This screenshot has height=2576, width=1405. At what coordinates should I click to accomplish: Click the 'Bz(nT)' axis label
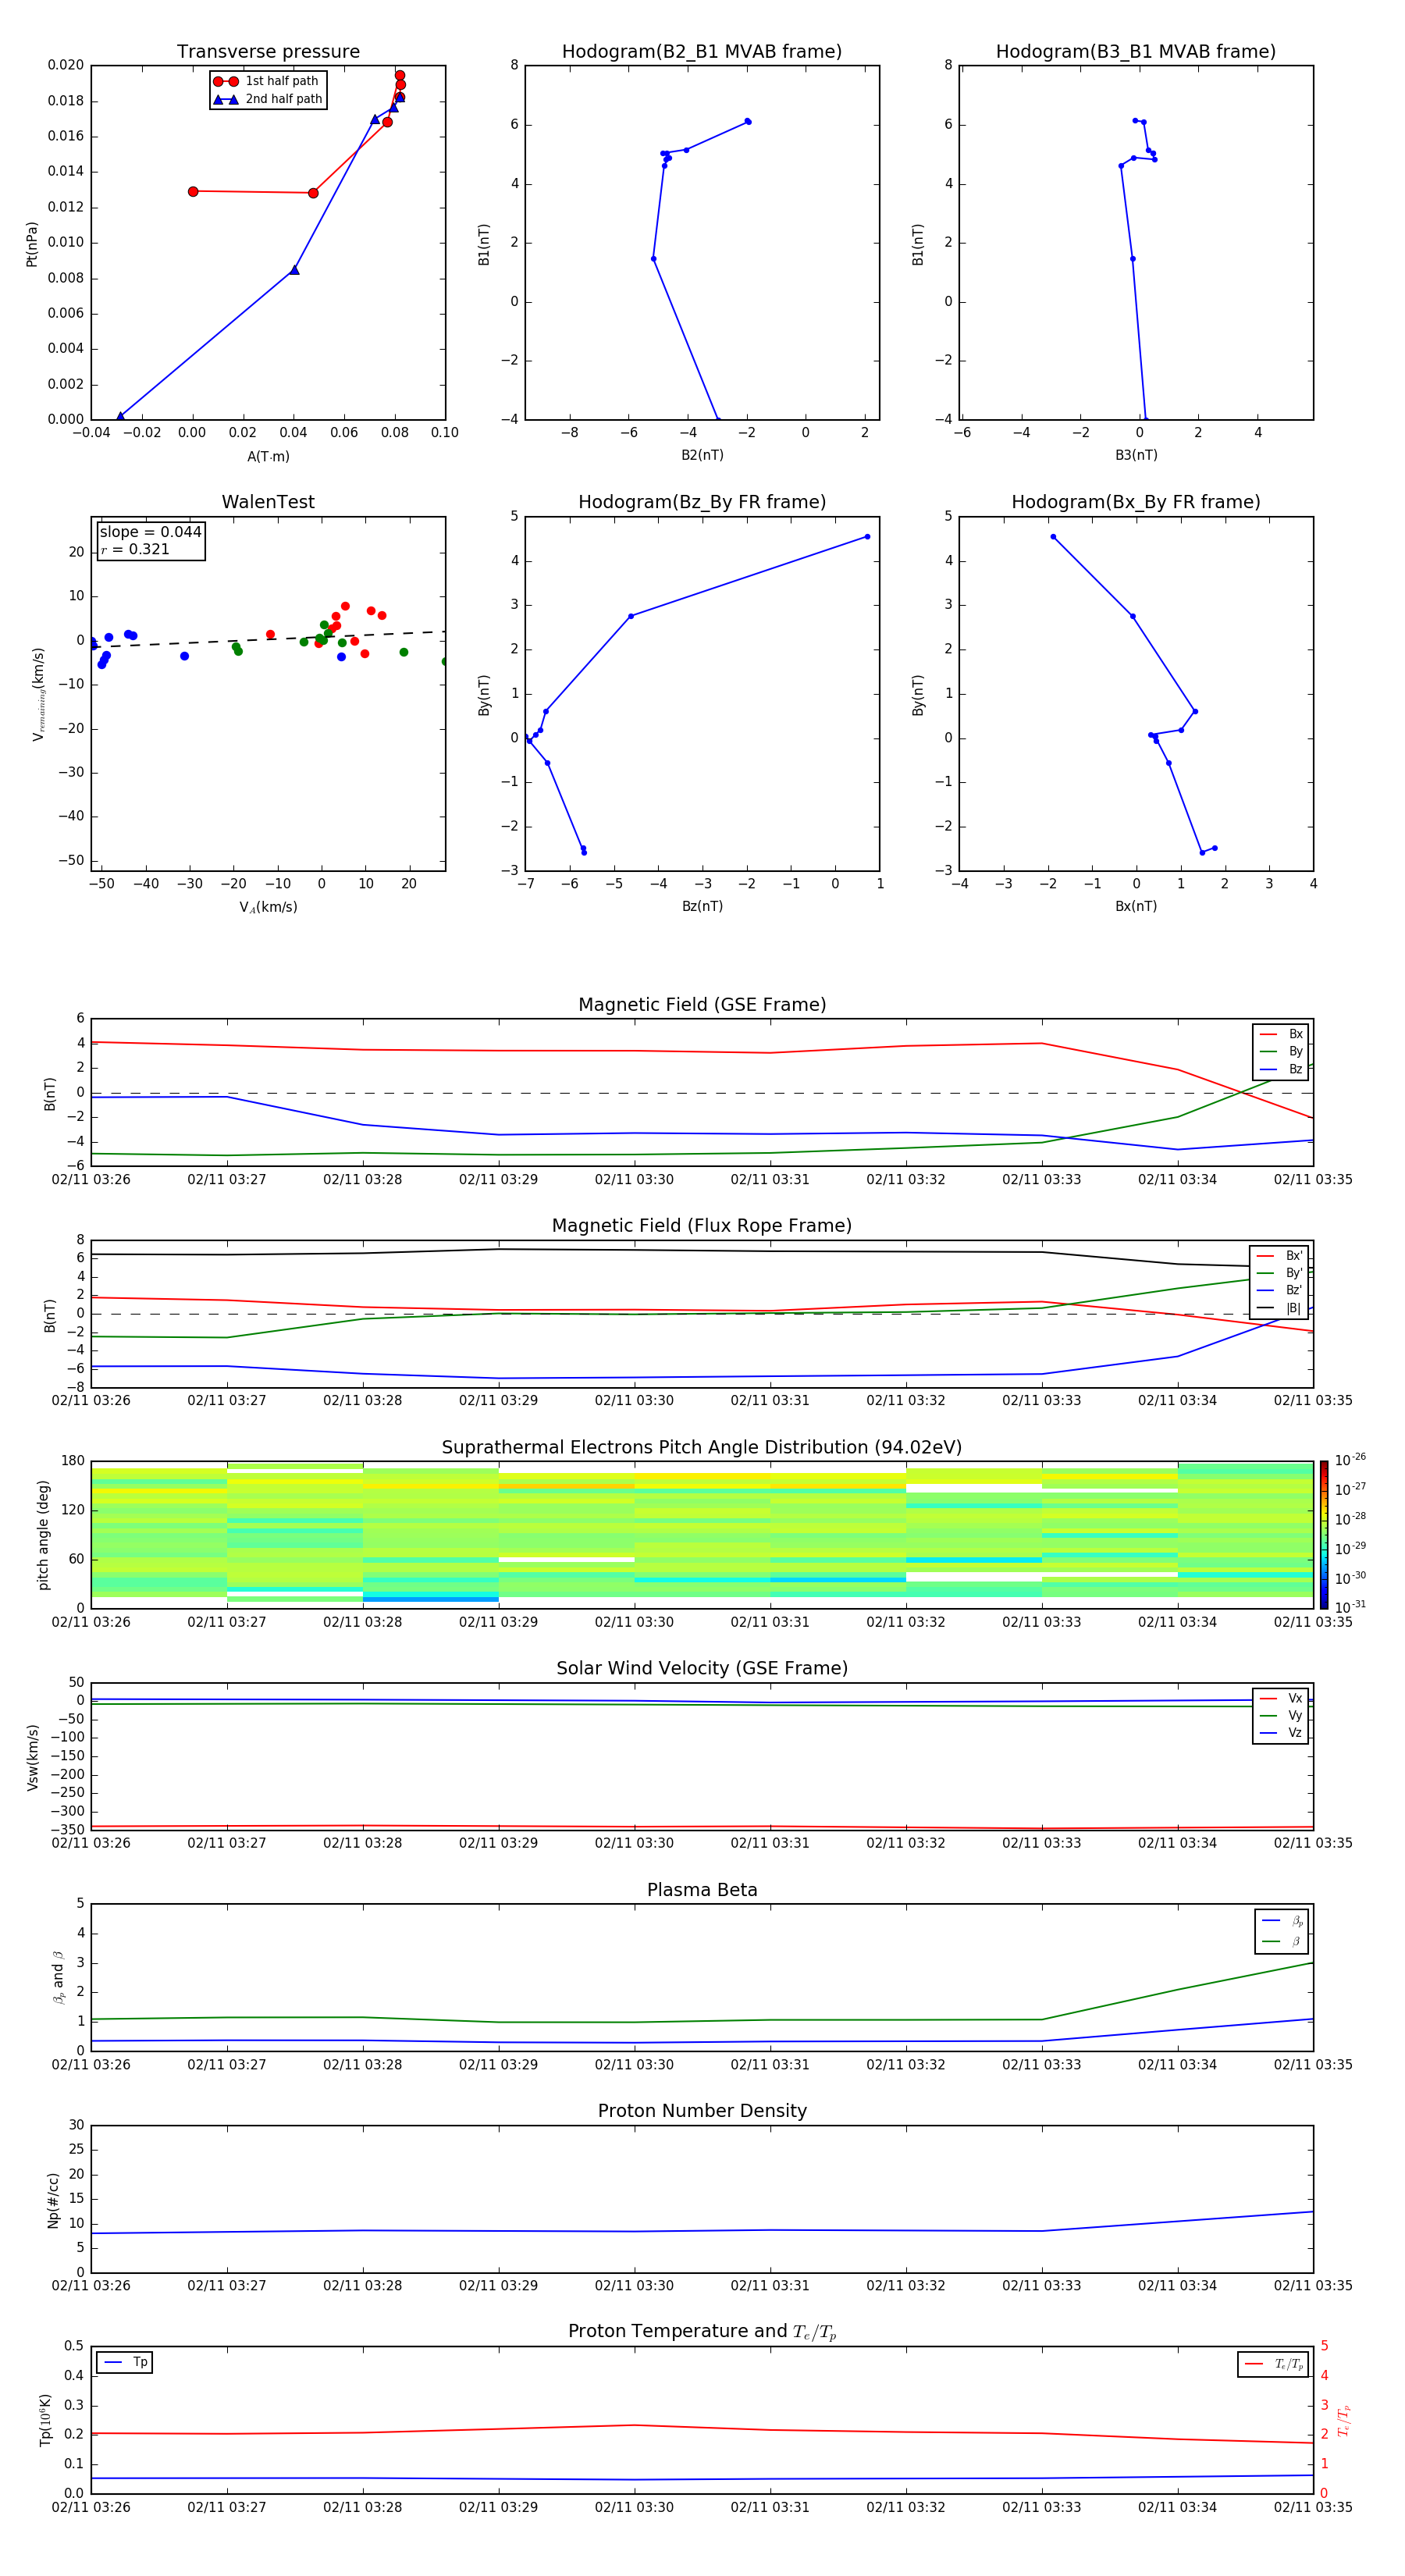(702, 906)
